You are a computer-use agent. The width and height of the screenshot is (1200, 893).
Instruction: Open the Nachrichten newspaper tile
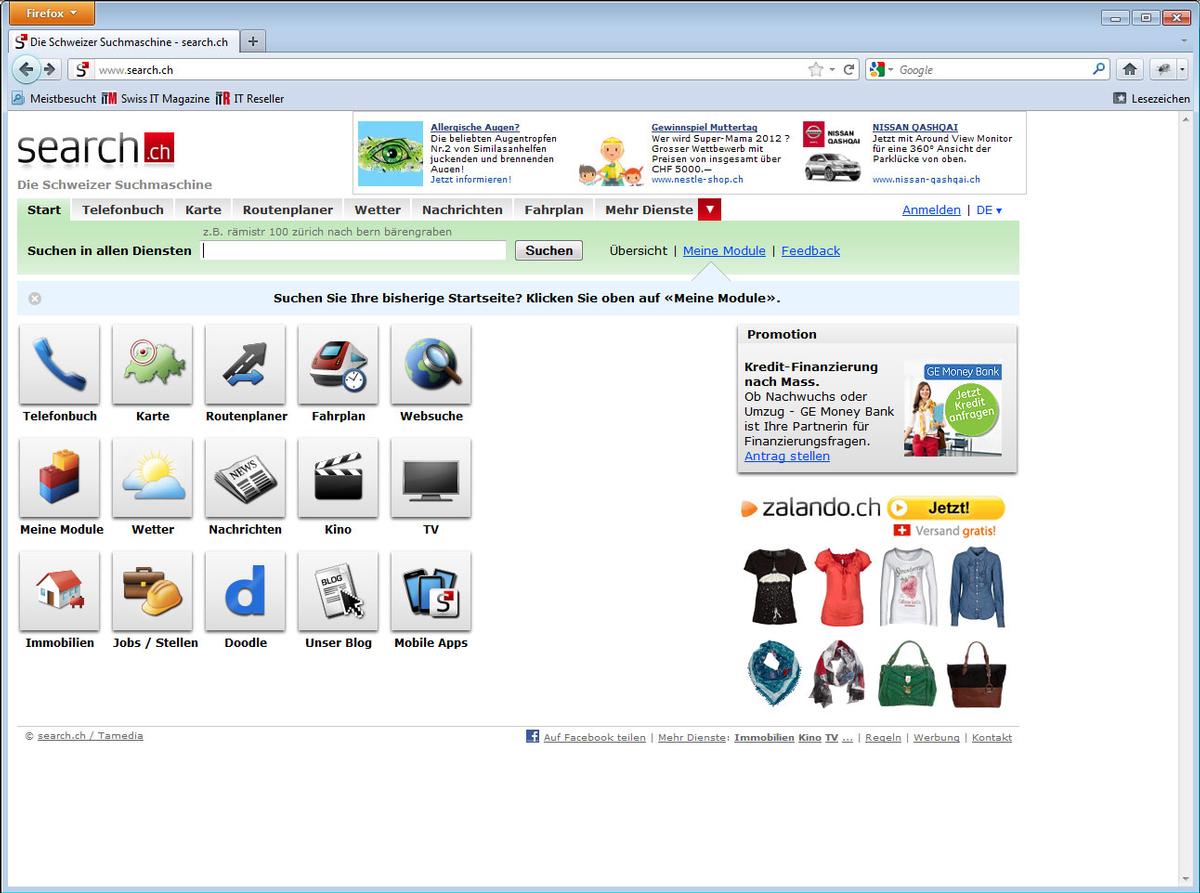click(245, 477)
